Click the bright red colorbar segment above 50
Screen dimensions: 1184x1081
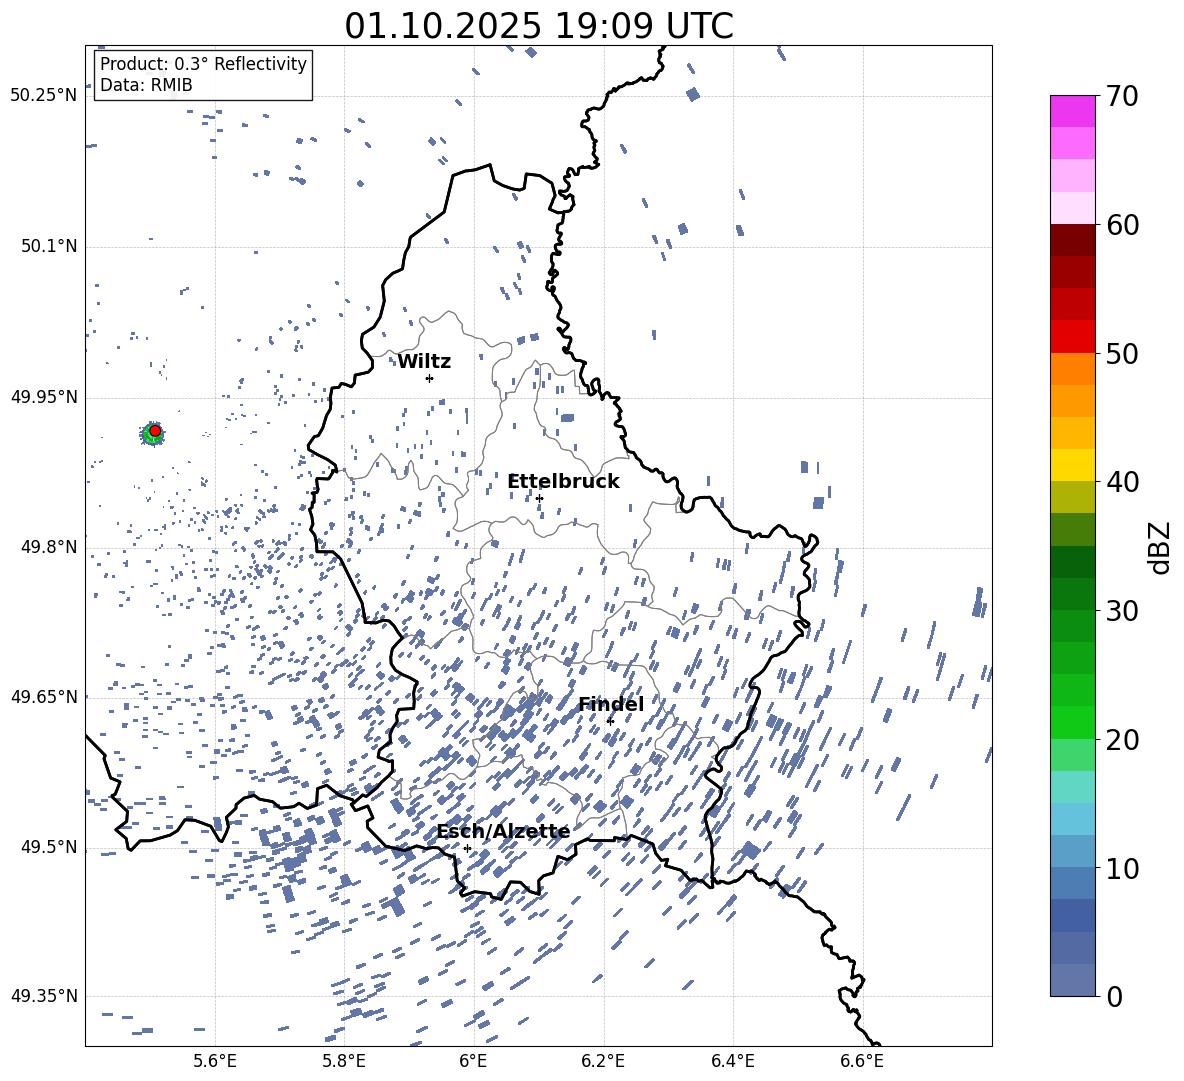pos(1073,337)
